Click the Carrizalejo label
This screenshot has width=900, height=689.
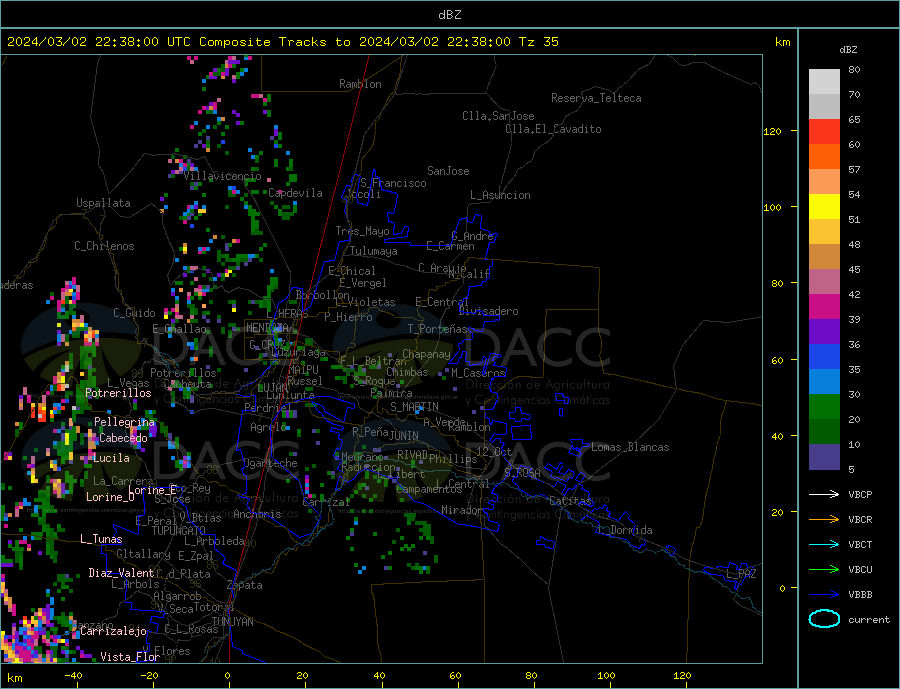click(113, 631)
